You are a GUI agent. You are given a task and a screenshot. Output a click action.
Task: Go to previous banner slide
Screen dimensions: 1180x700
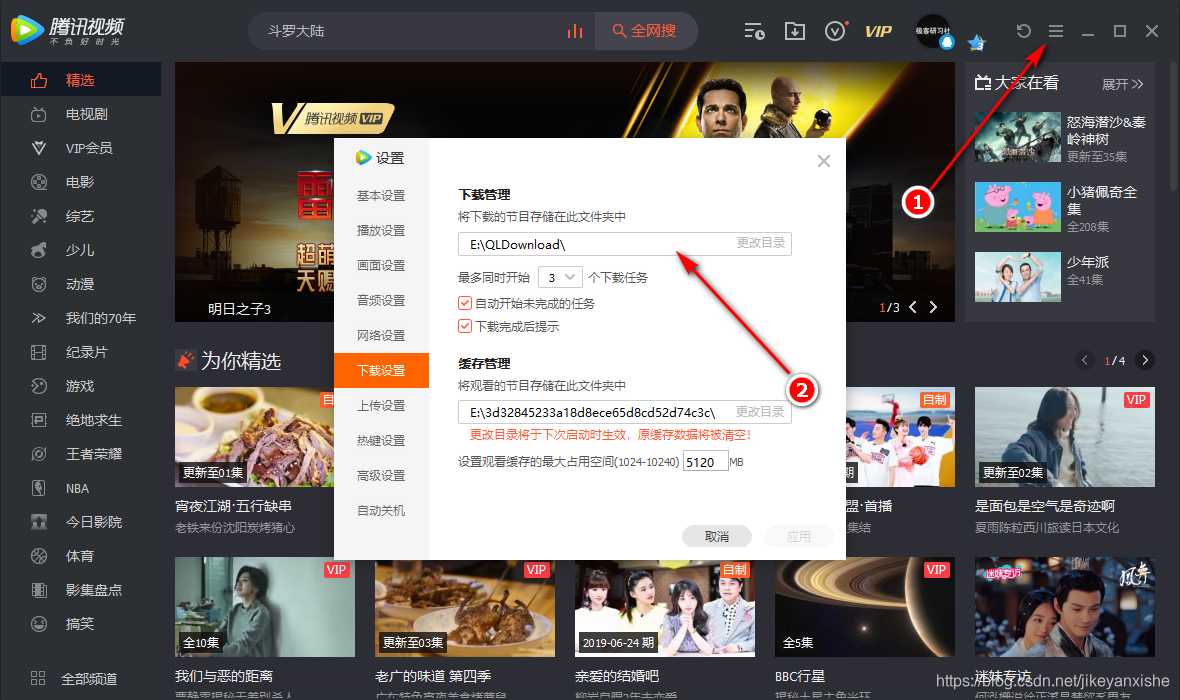click(913, 307)
